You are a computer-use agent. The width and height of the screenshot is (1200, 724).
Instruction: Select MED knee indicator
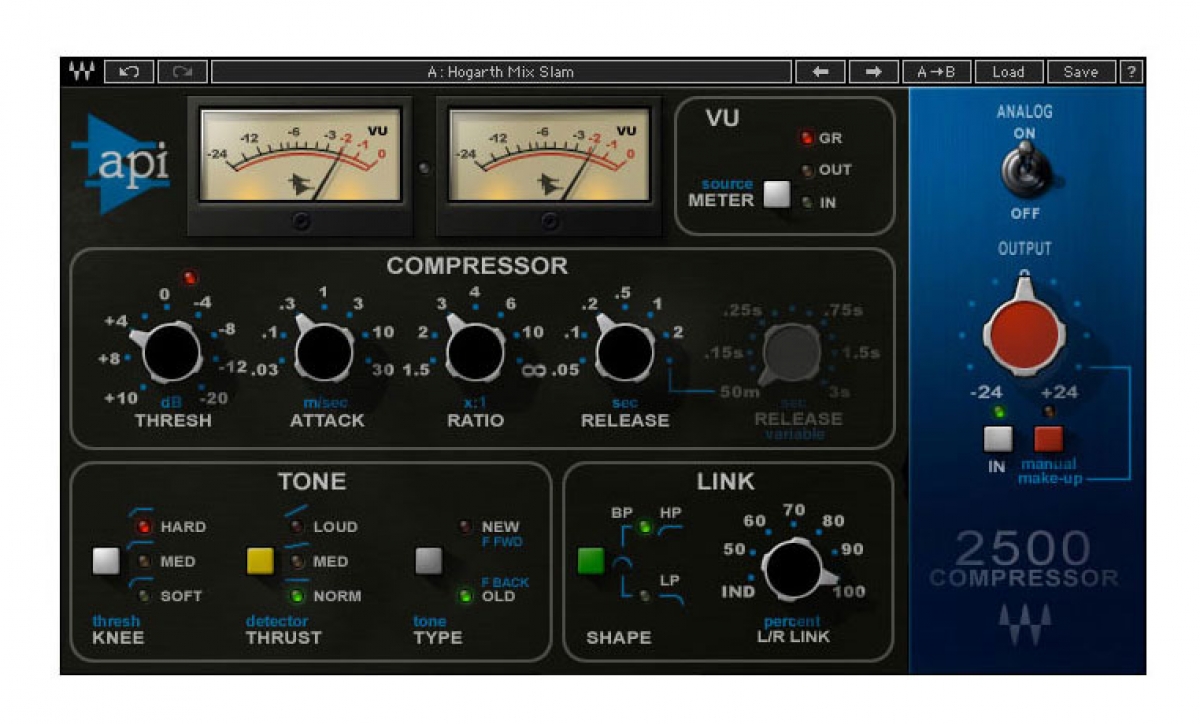[x=143, y=561]
